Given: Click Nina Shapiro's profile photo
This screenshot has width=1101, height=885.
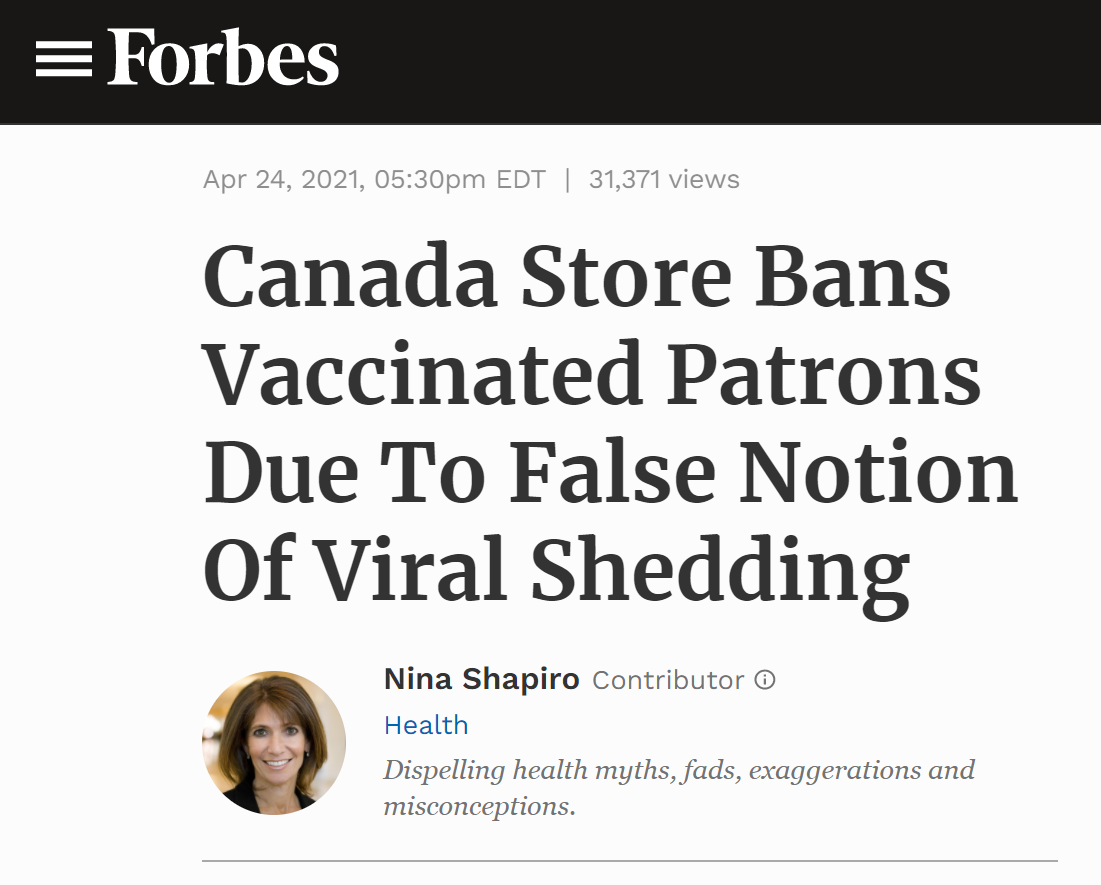Looking at the screenshot, I should pyautogui.click(x=274, y=742).
